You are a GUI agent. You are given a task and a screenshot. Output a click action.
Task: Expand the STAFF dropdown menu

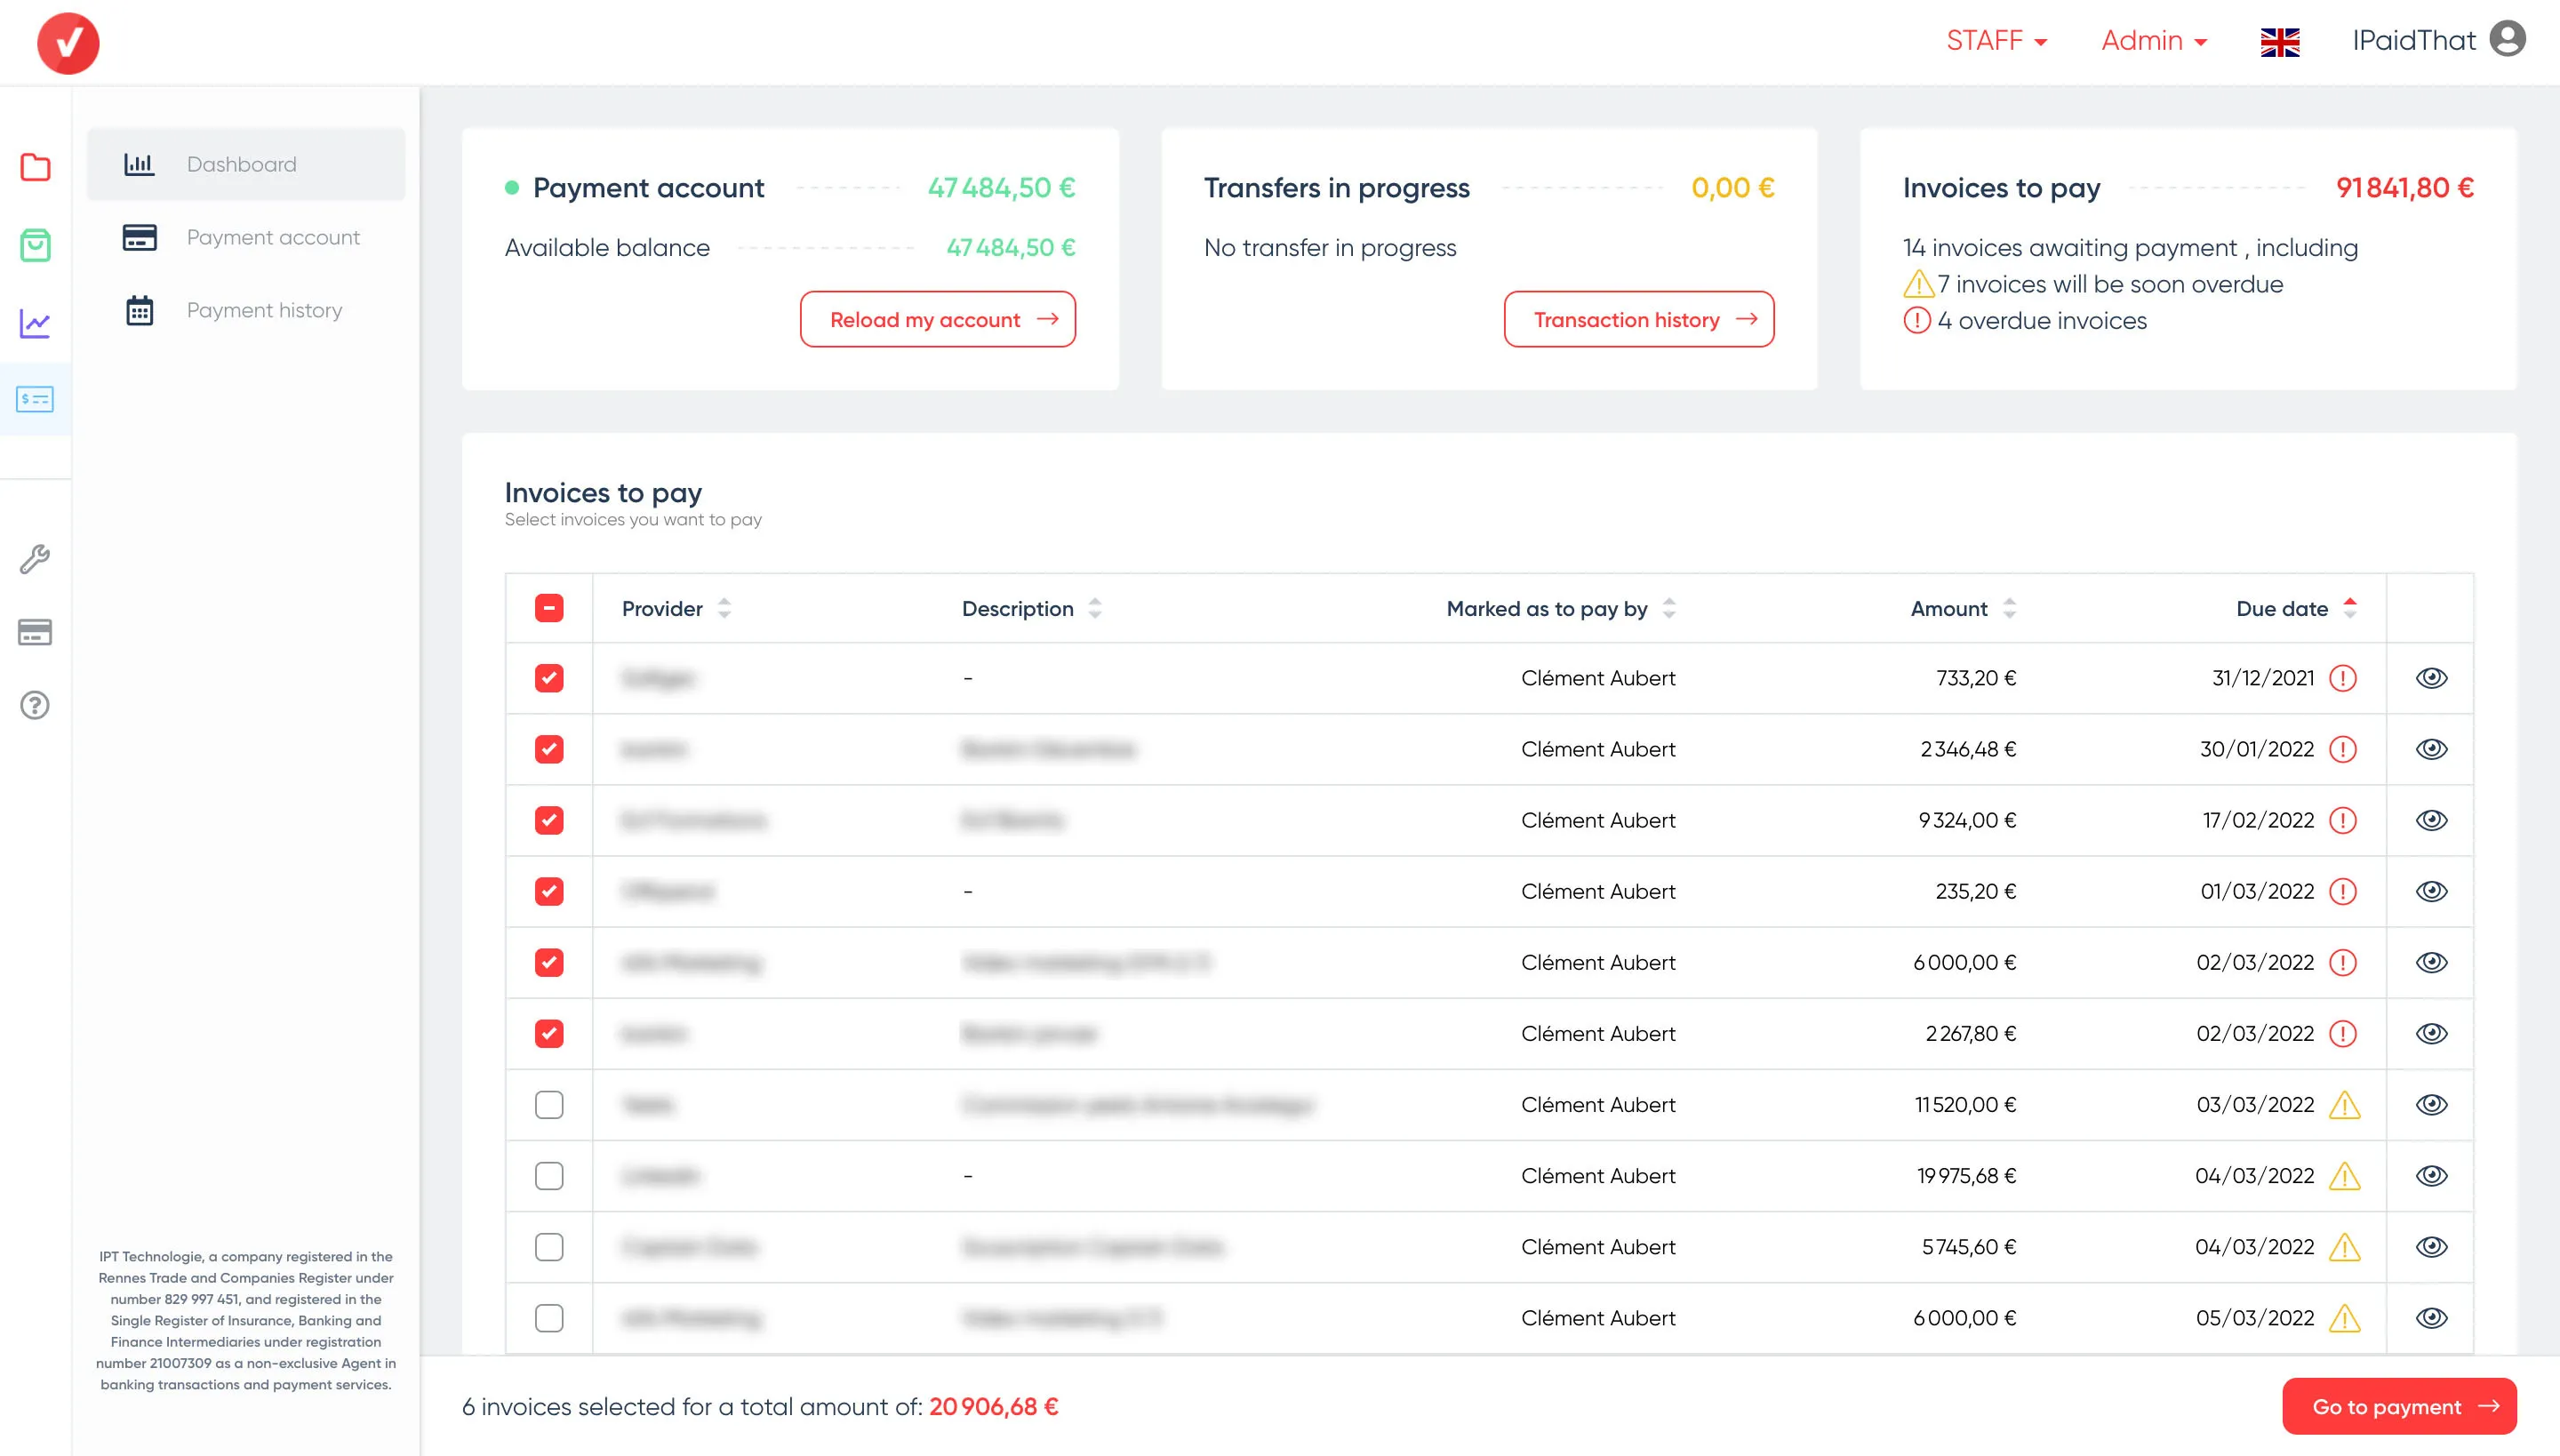(x=1996, y=41)
